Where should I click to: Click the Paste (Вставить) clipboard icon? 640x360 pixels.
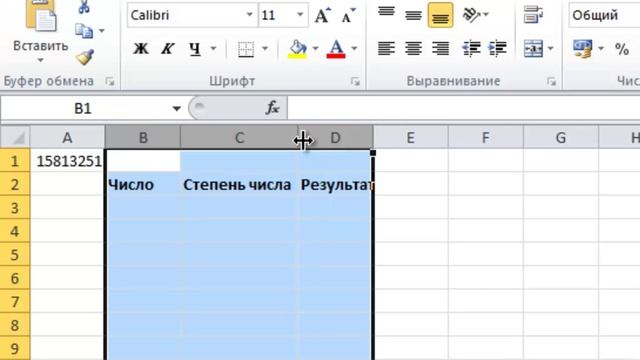point(41,16)
